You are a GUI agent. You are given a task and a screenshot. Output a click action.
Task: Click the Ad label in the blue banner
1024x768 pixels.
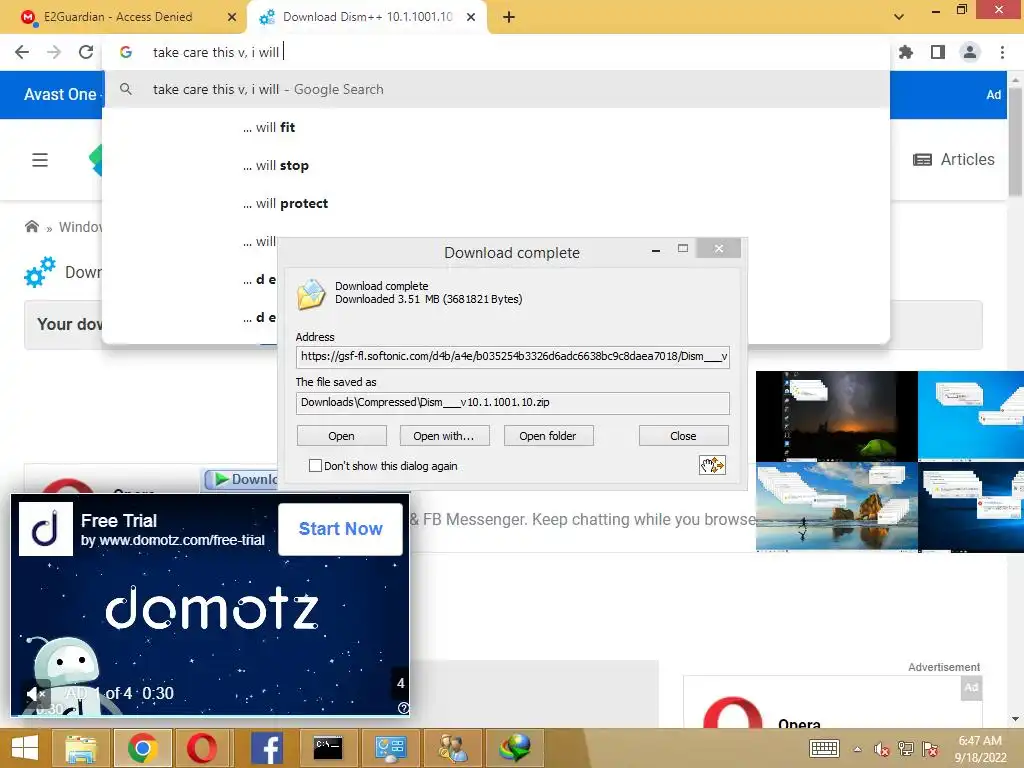click(x=993, y=95)
